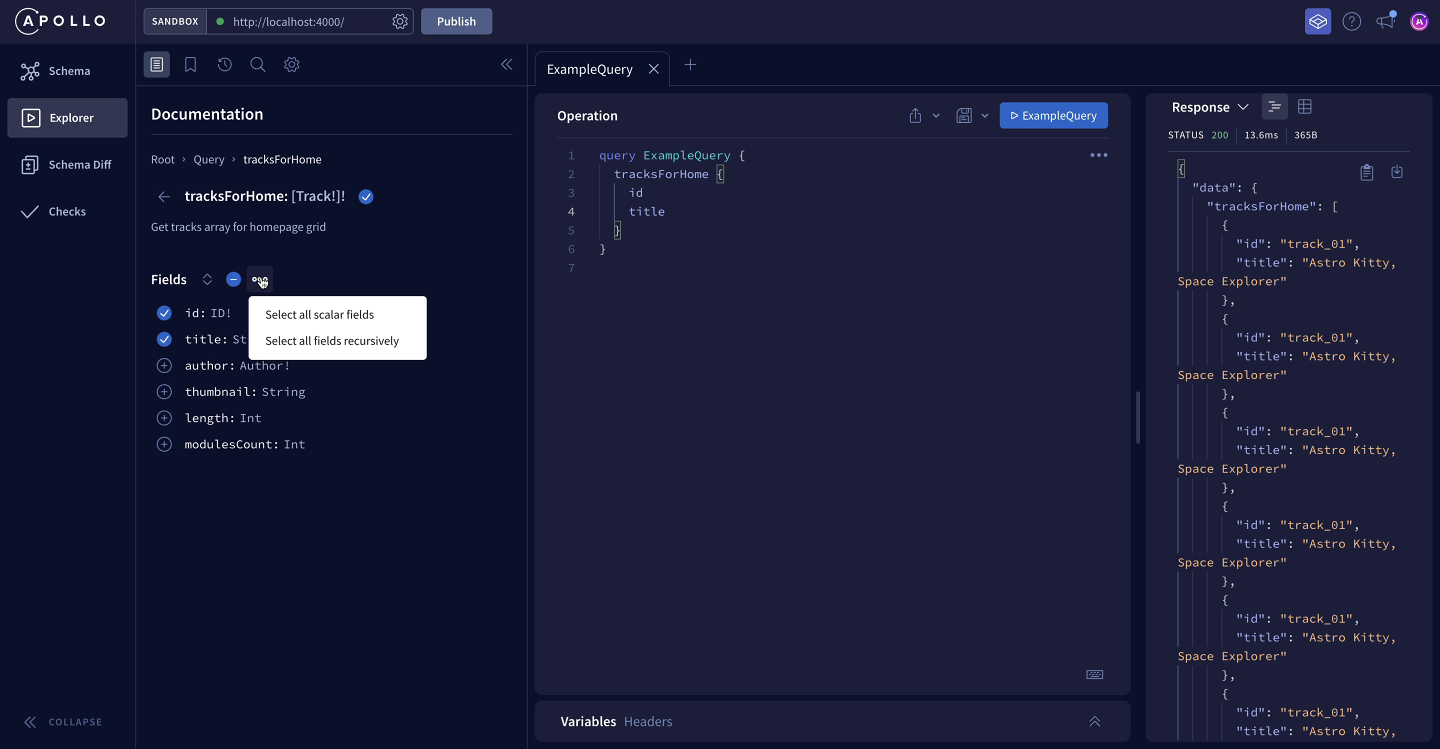This screenshot has width=1440, height=749.
Task: Switch response to table view
Action: click(1305, 107)
